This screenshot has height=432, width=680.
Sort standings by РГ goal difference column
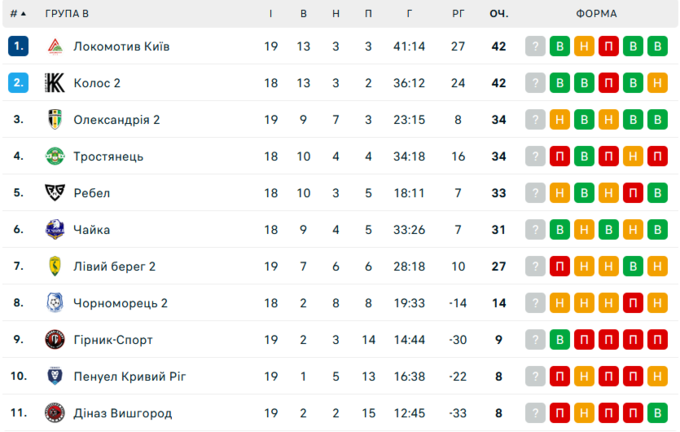coord(458,14)
